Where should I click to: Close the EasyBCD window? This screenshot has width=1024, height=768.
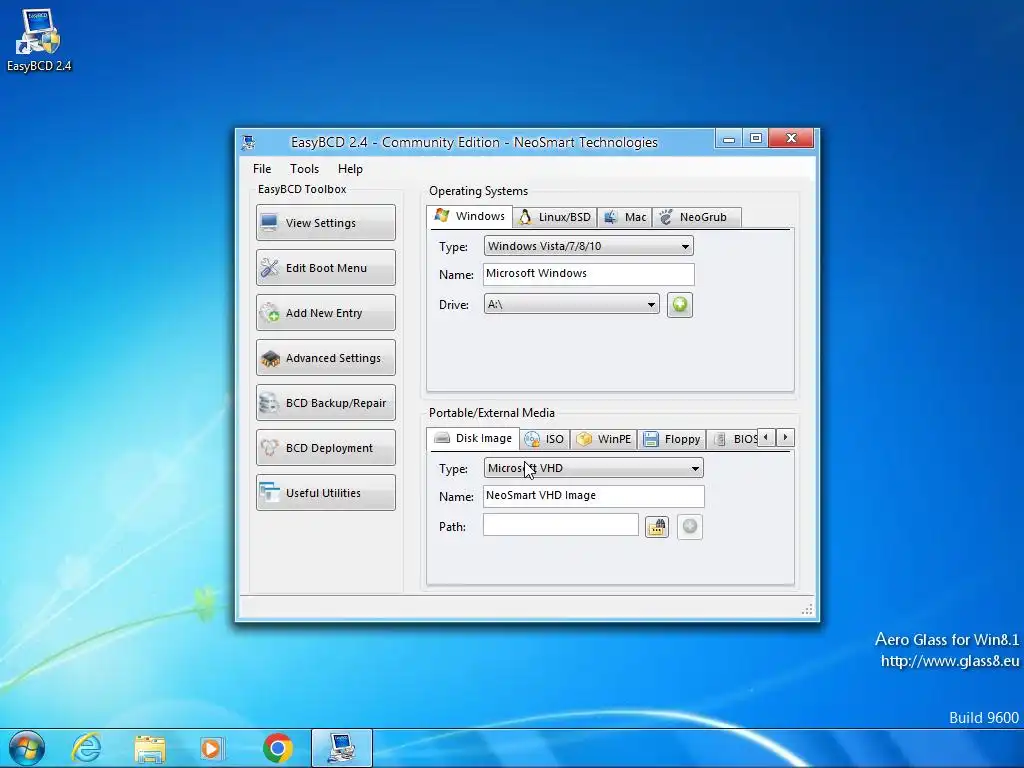pyautogui.click(x=791, y=138)
